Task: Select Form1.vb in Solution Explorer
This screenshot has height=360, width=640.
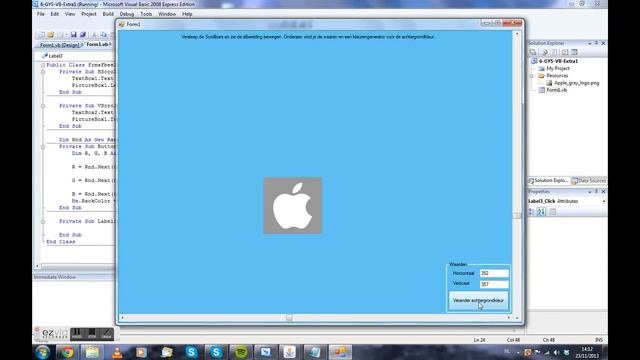Action: [556, 90]
